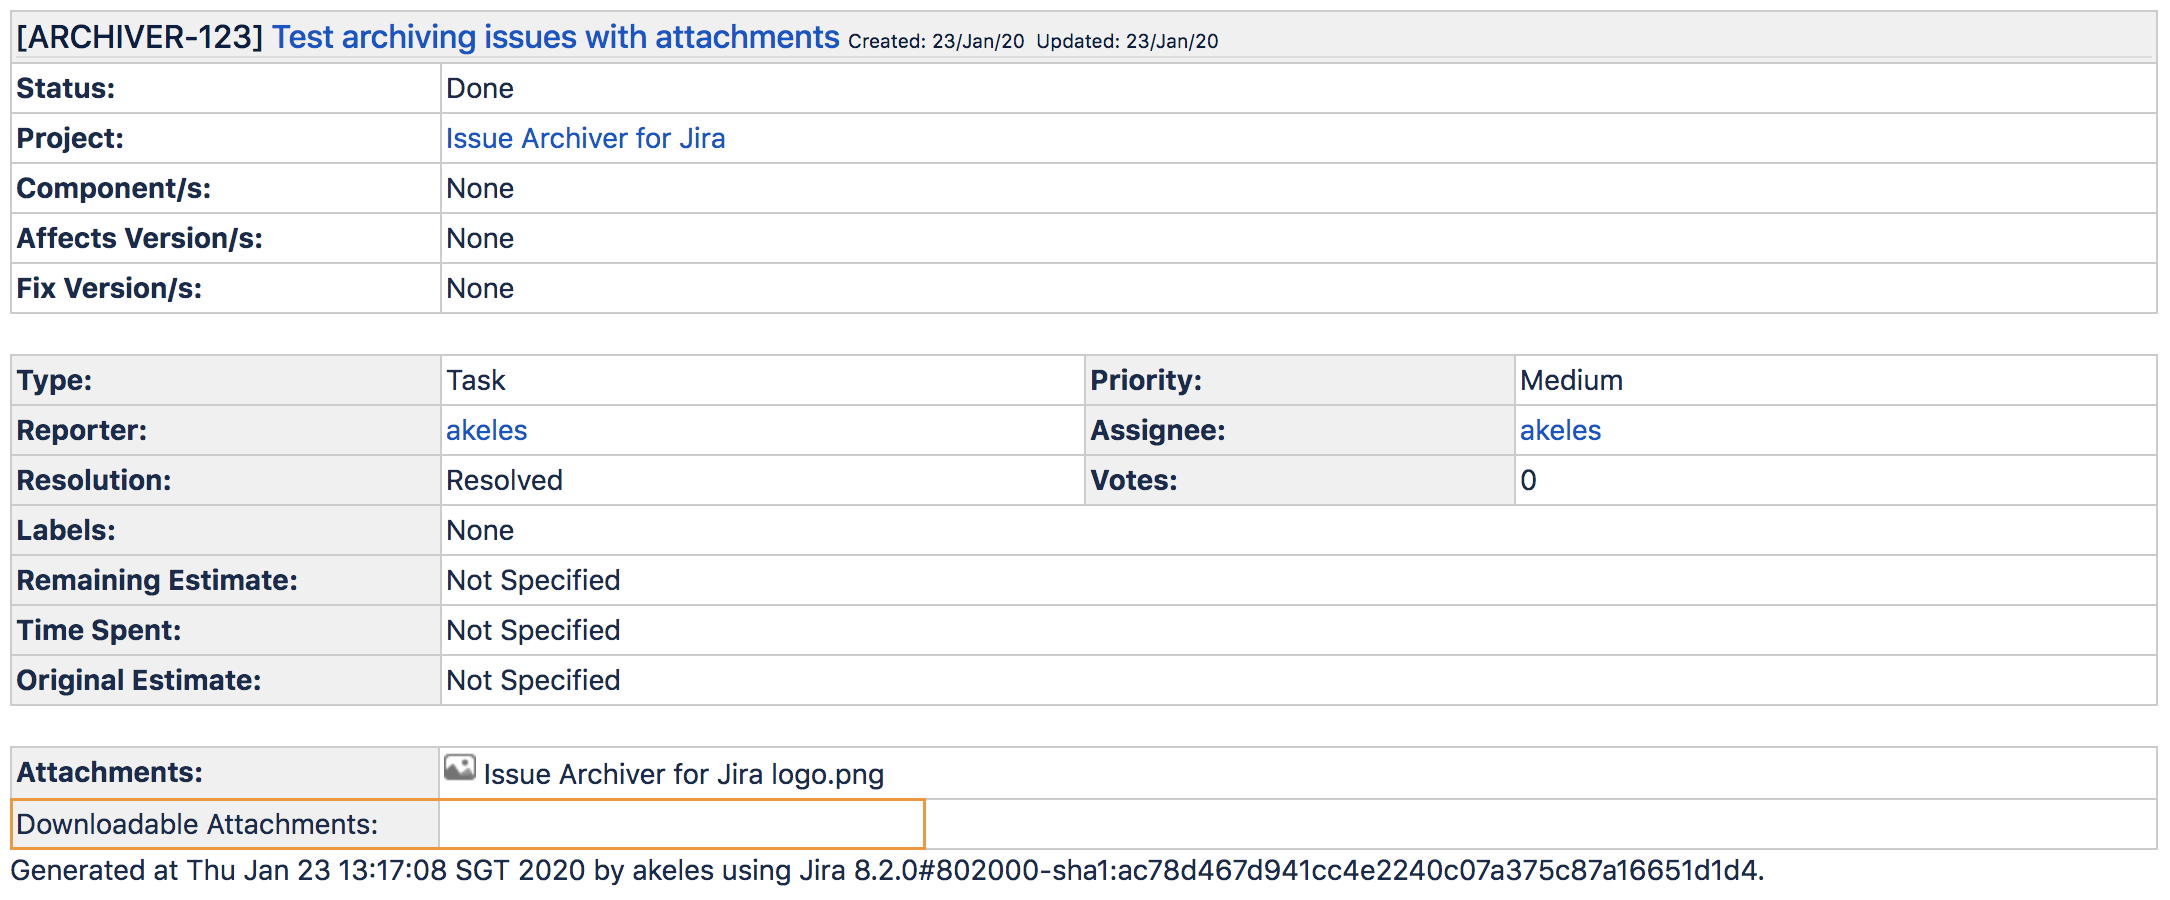
Task: Click the image icon beside the attachment
Action: 459,768
